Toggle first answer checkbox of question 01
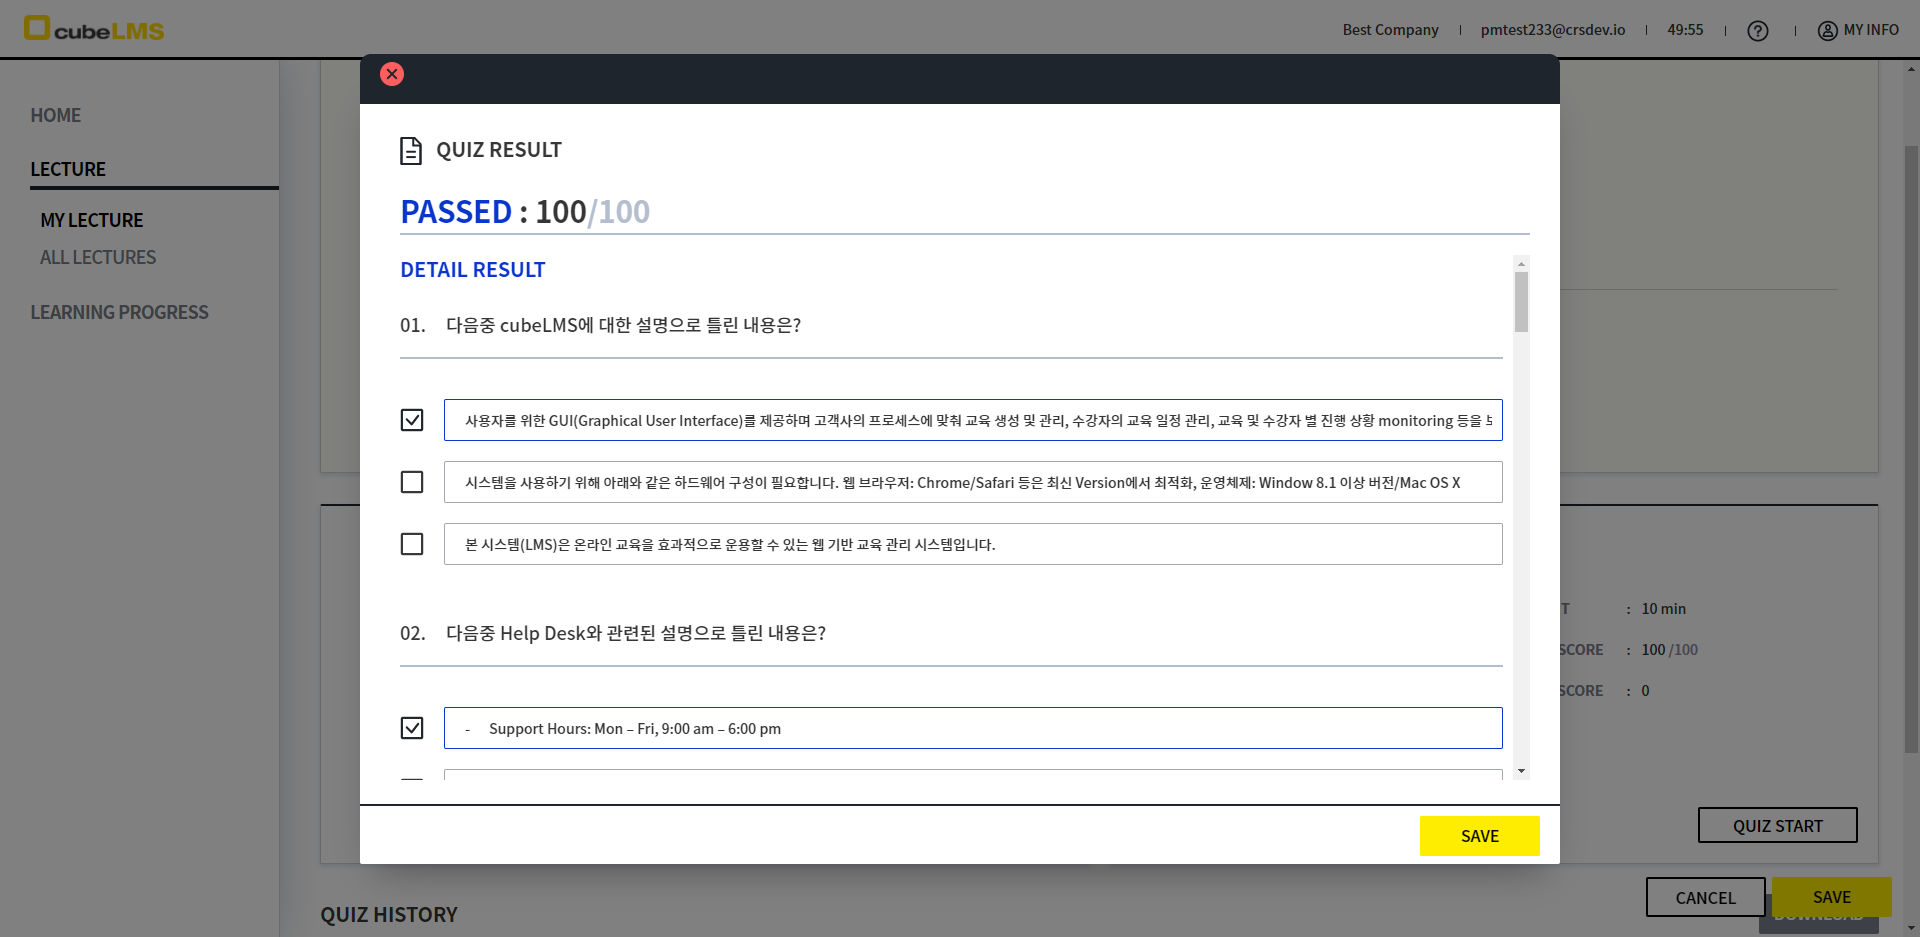This screenshot has width=1920, height=937. pos(412,420)
